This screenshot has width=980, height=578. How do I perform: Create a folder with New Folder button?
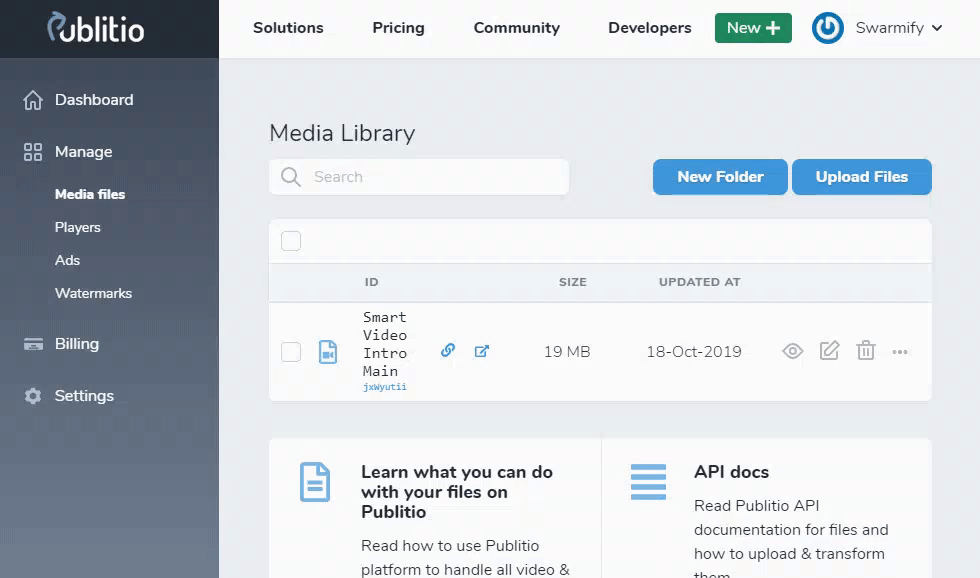click(720, 177)
